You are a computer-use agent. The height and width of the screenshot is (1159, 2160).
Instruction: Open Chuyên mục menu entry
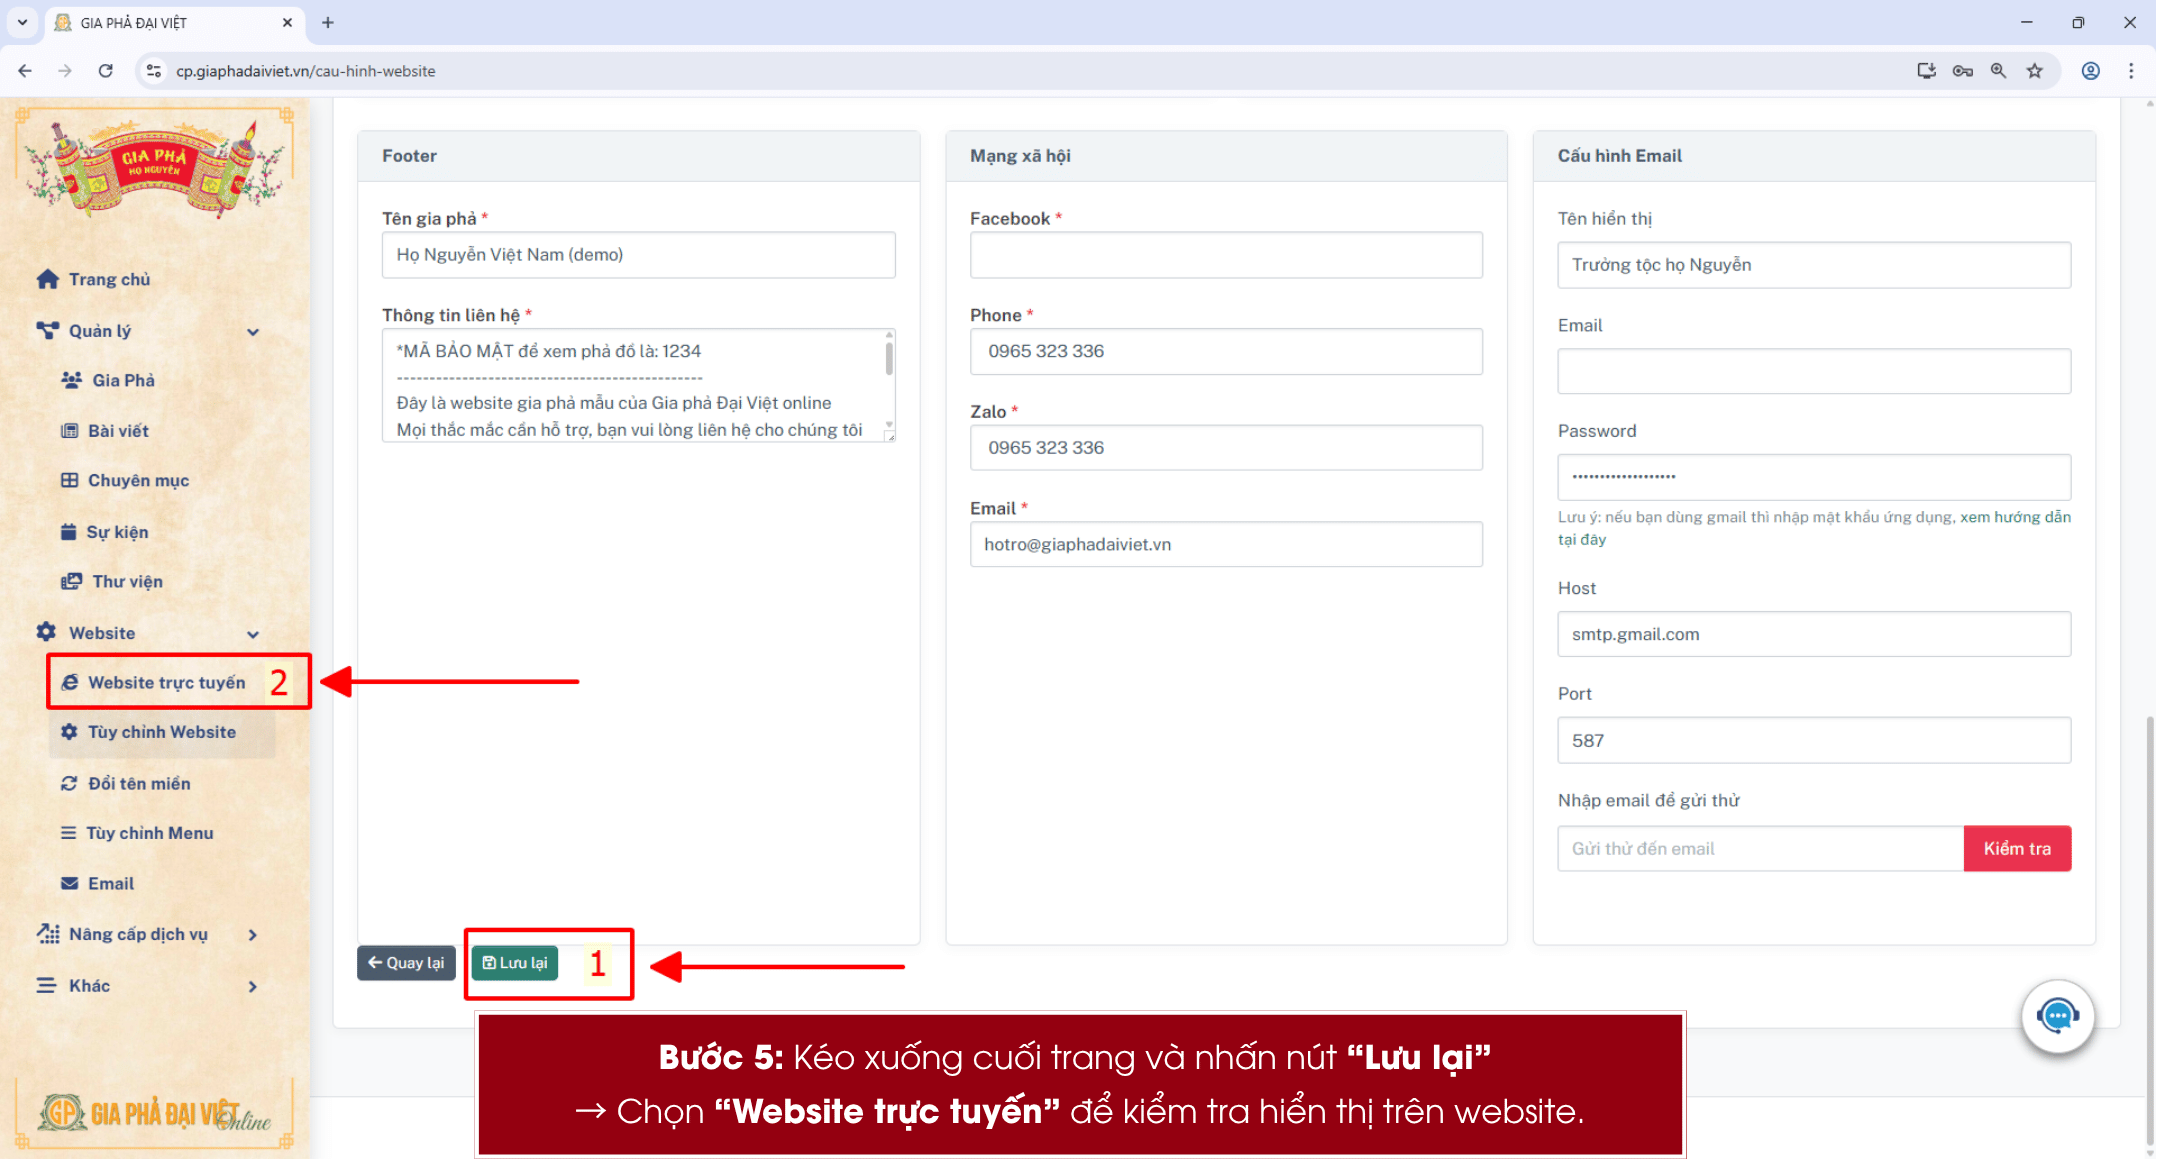(138, 481)
